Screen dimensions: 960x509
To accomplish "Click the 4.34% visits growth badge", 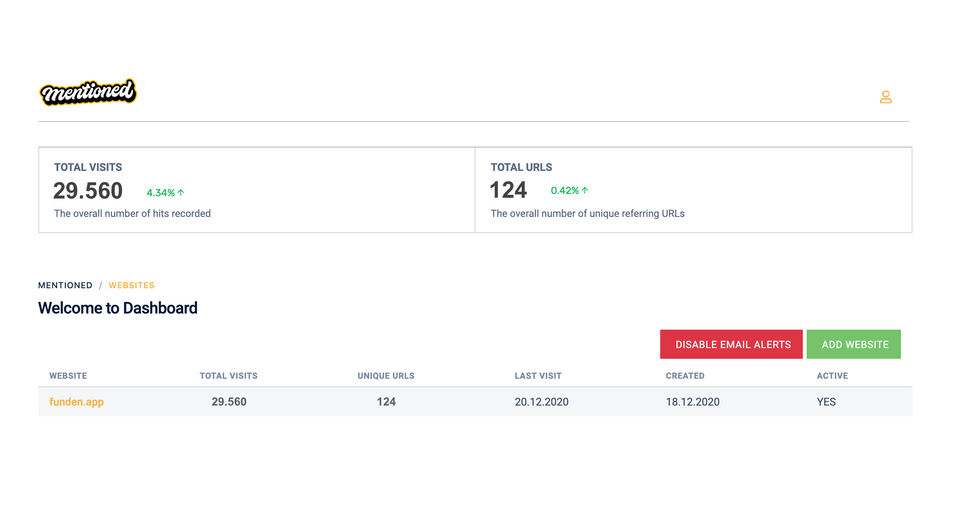I will pos(160,192).
